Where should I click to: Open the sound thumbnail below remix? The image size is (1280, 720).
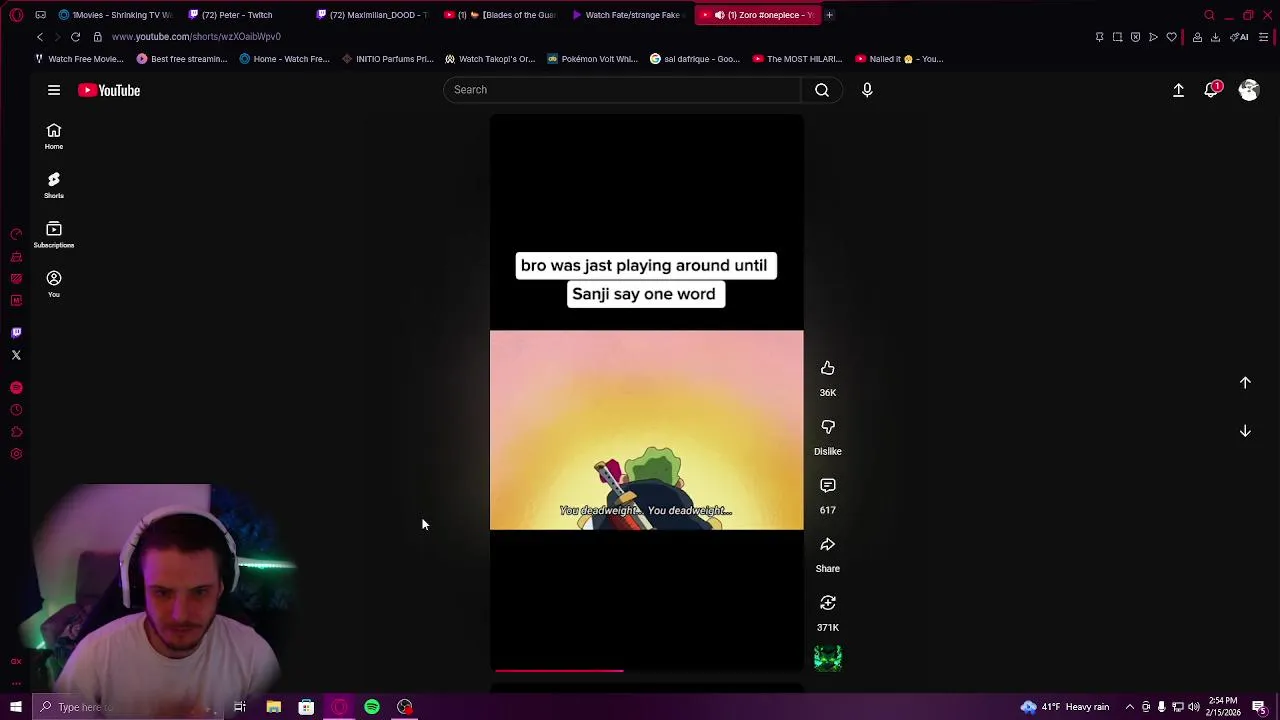click(x=828, y=658)
